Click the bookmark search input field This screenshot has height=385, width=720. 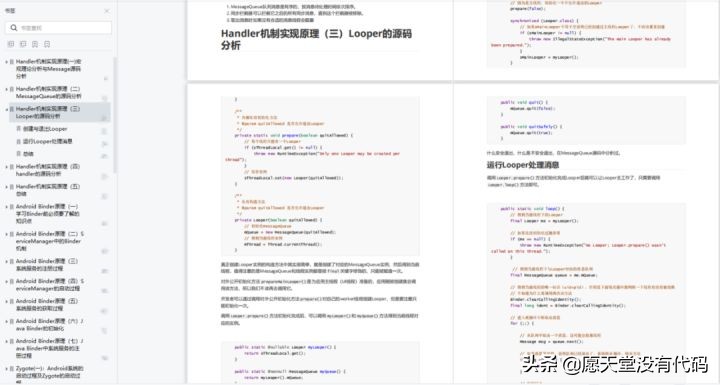click(x=58, y=28)
